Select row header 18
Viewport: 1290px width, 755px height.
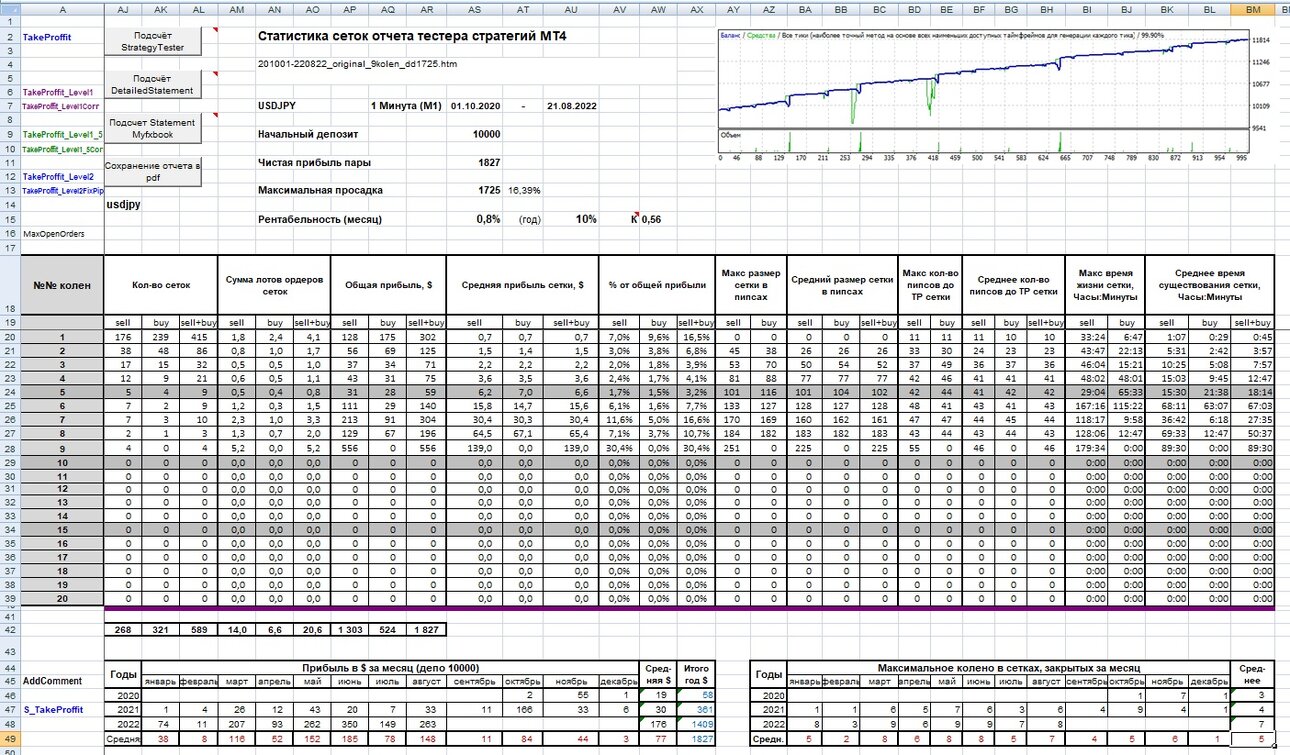tap(10, 284)
